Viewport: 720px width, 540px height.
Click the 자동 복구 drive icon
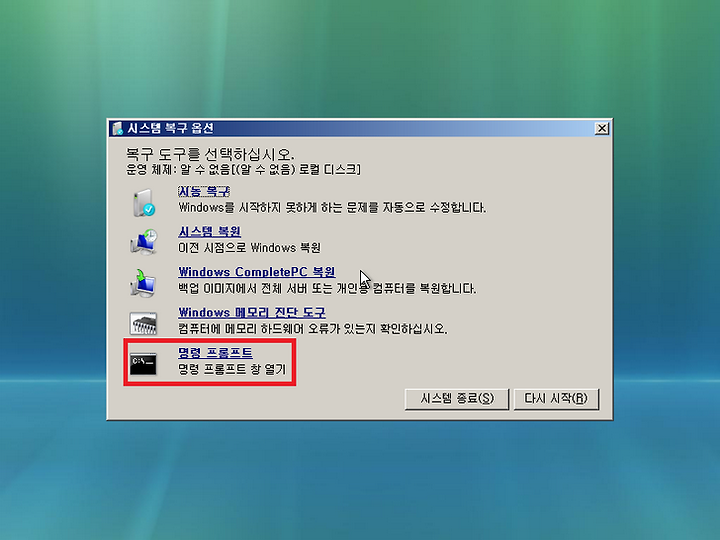pyautogui.click(x=144, y=202)
